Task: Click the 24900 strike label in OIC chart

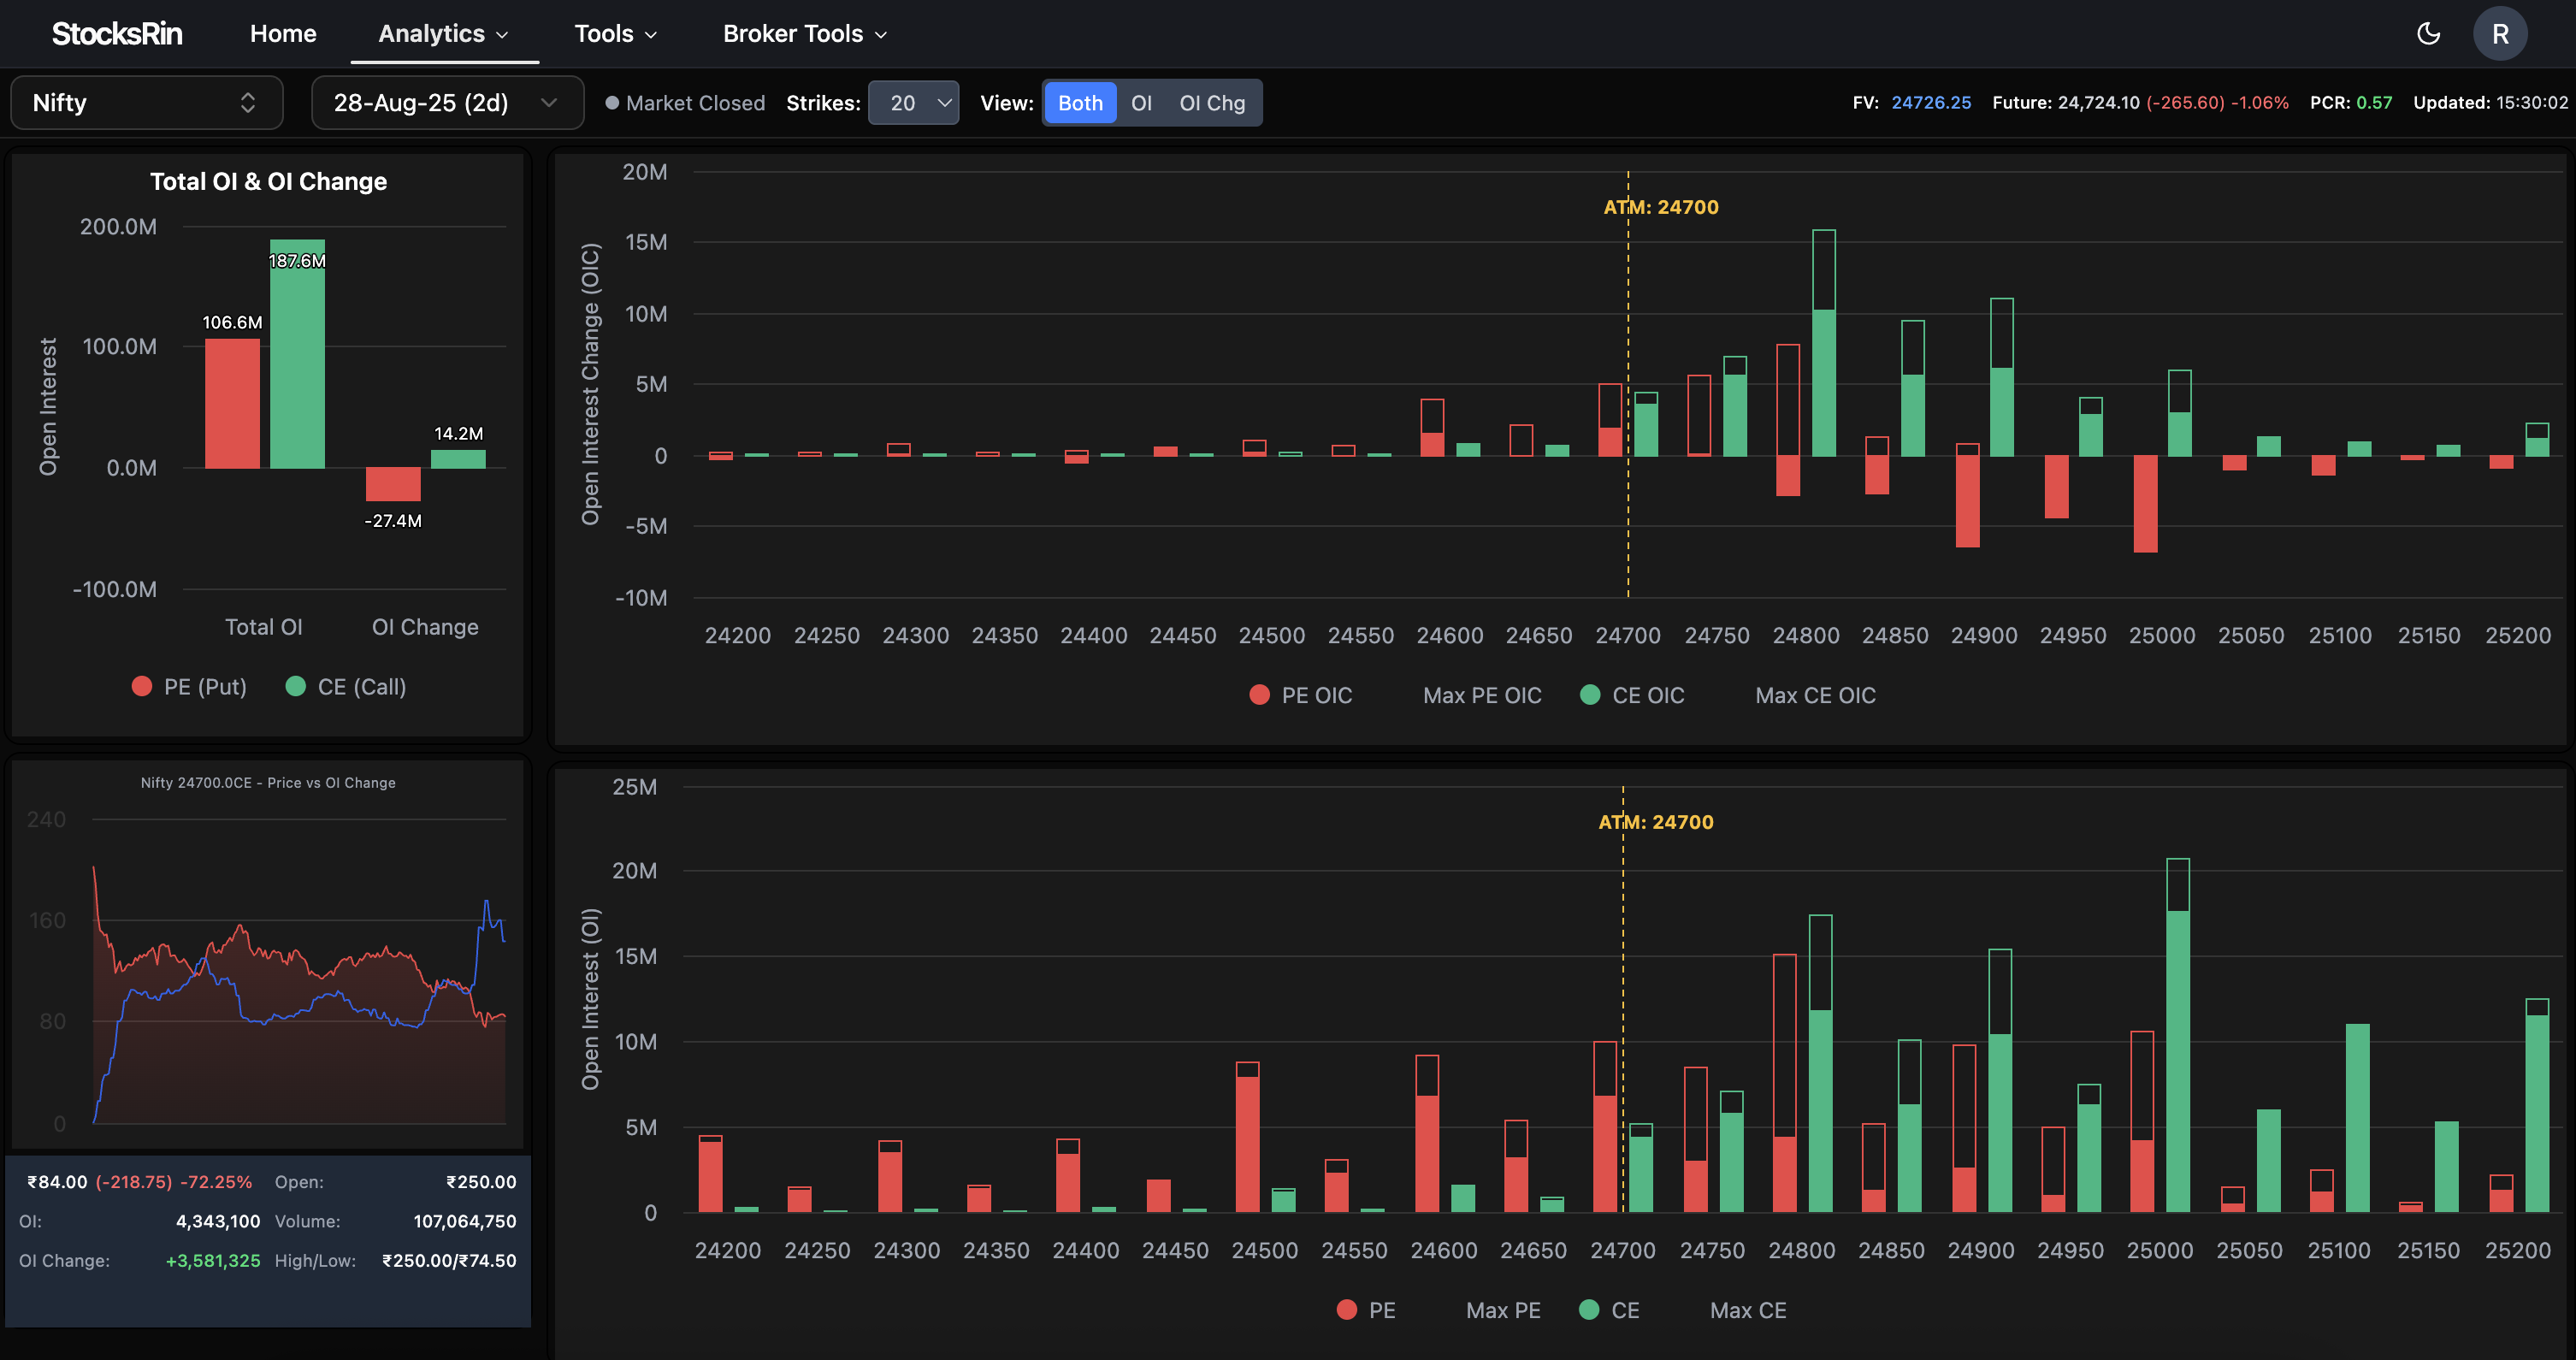Action: [1984, 636]
